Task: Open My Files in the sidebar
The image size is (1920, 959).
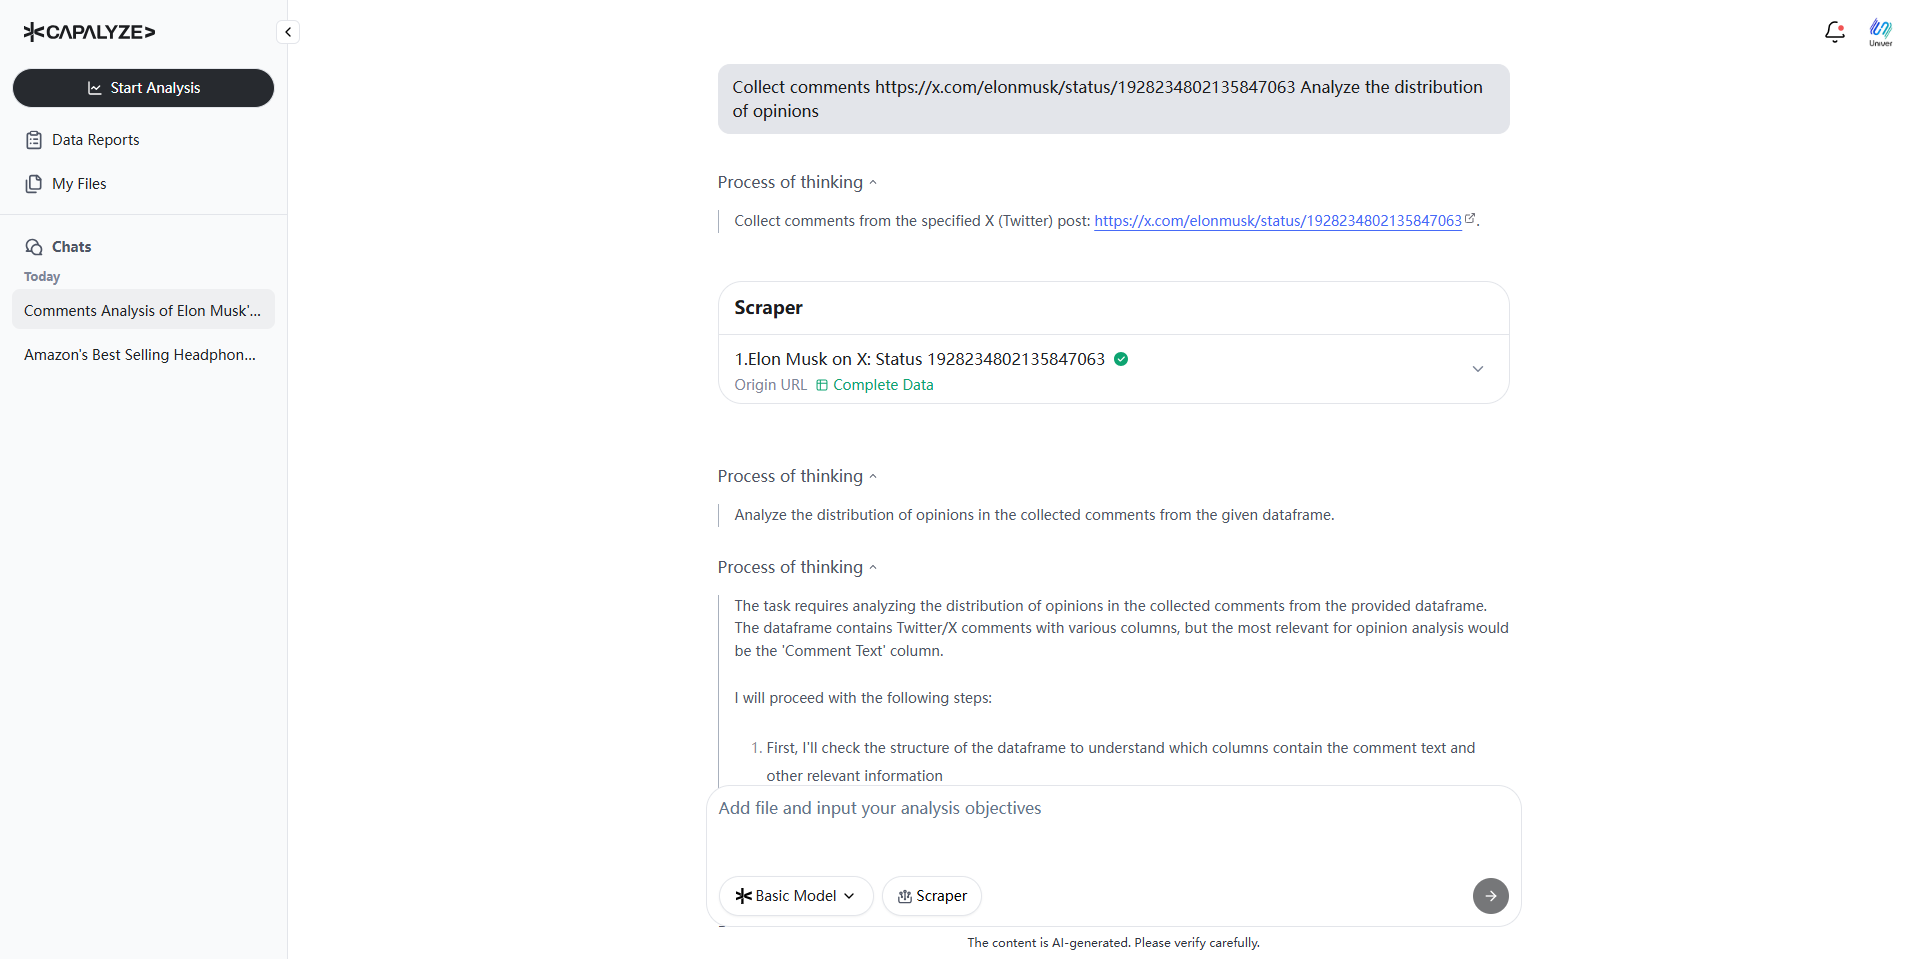Action: pos(79,184)
